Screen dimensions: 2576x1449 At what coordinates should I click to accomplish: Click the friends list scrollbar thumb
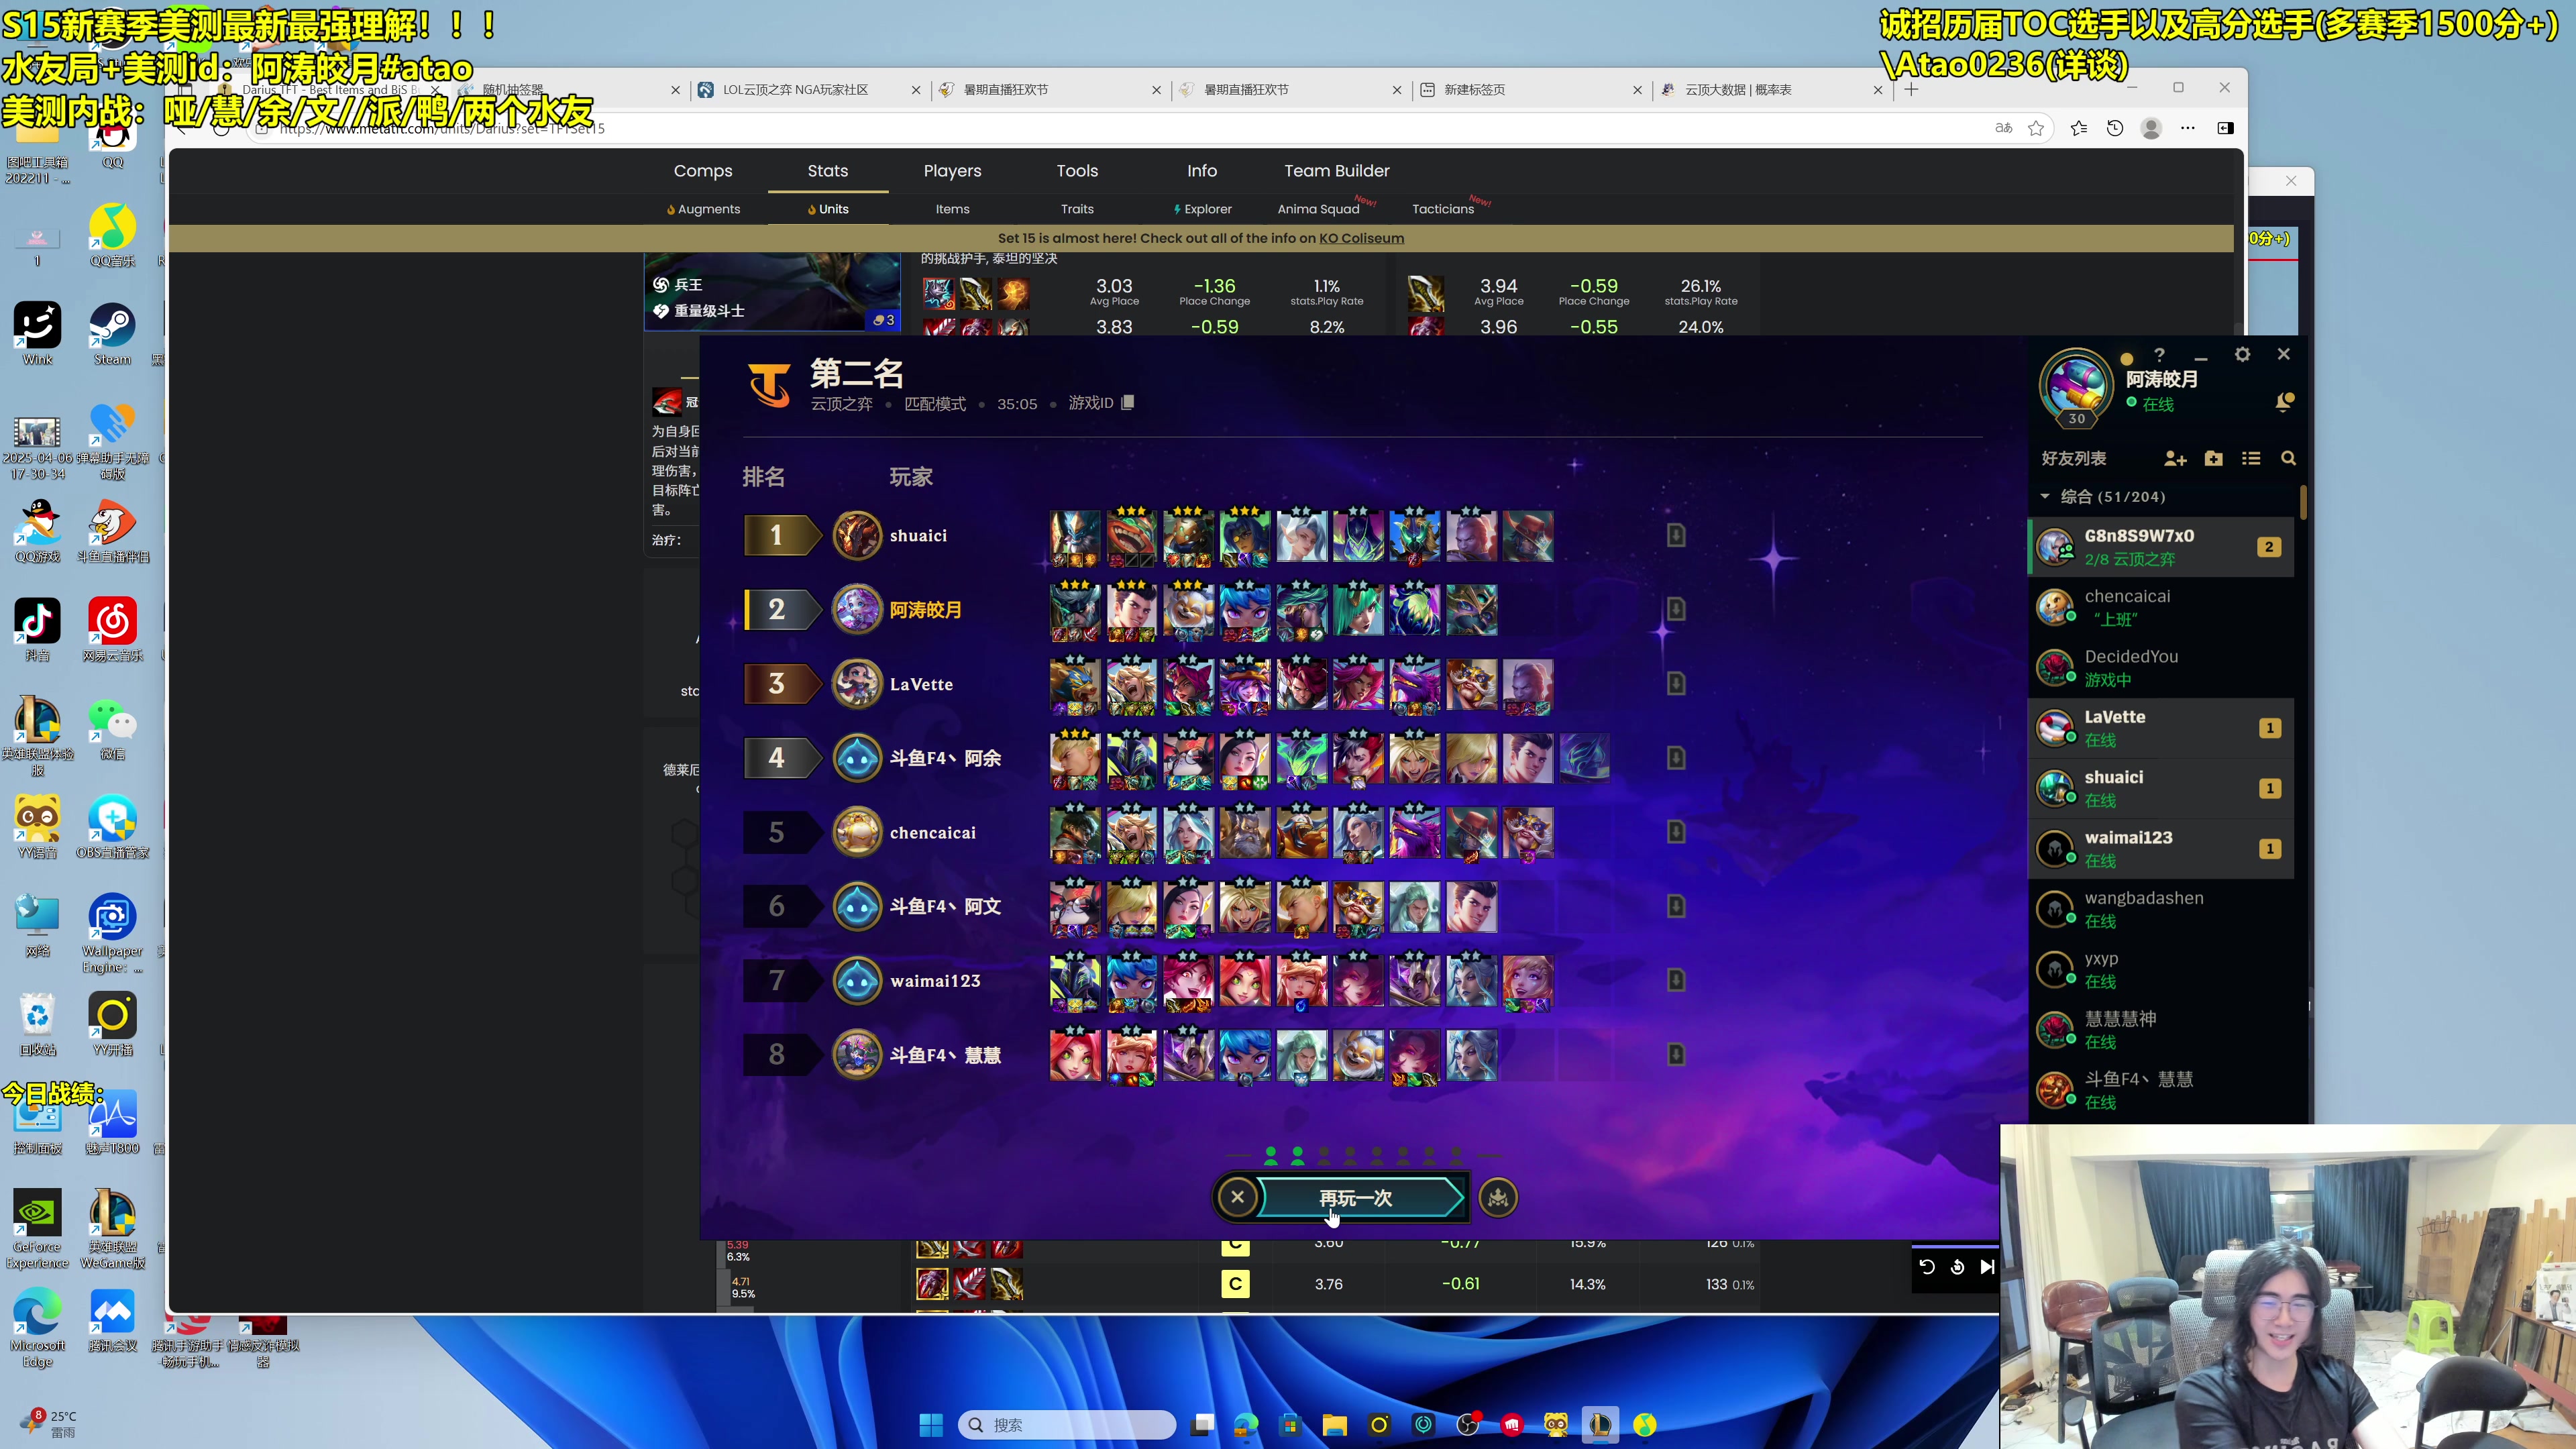coord(2303,502)
